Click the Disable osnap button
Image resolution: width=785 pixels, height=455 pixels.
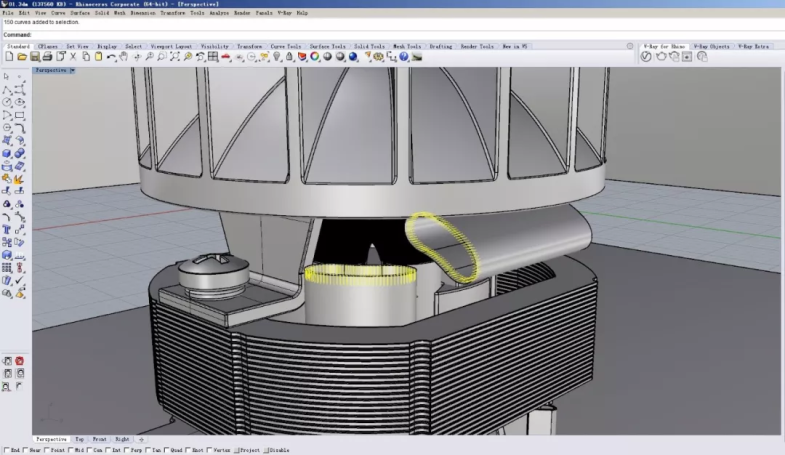click(x=276, y=451)
